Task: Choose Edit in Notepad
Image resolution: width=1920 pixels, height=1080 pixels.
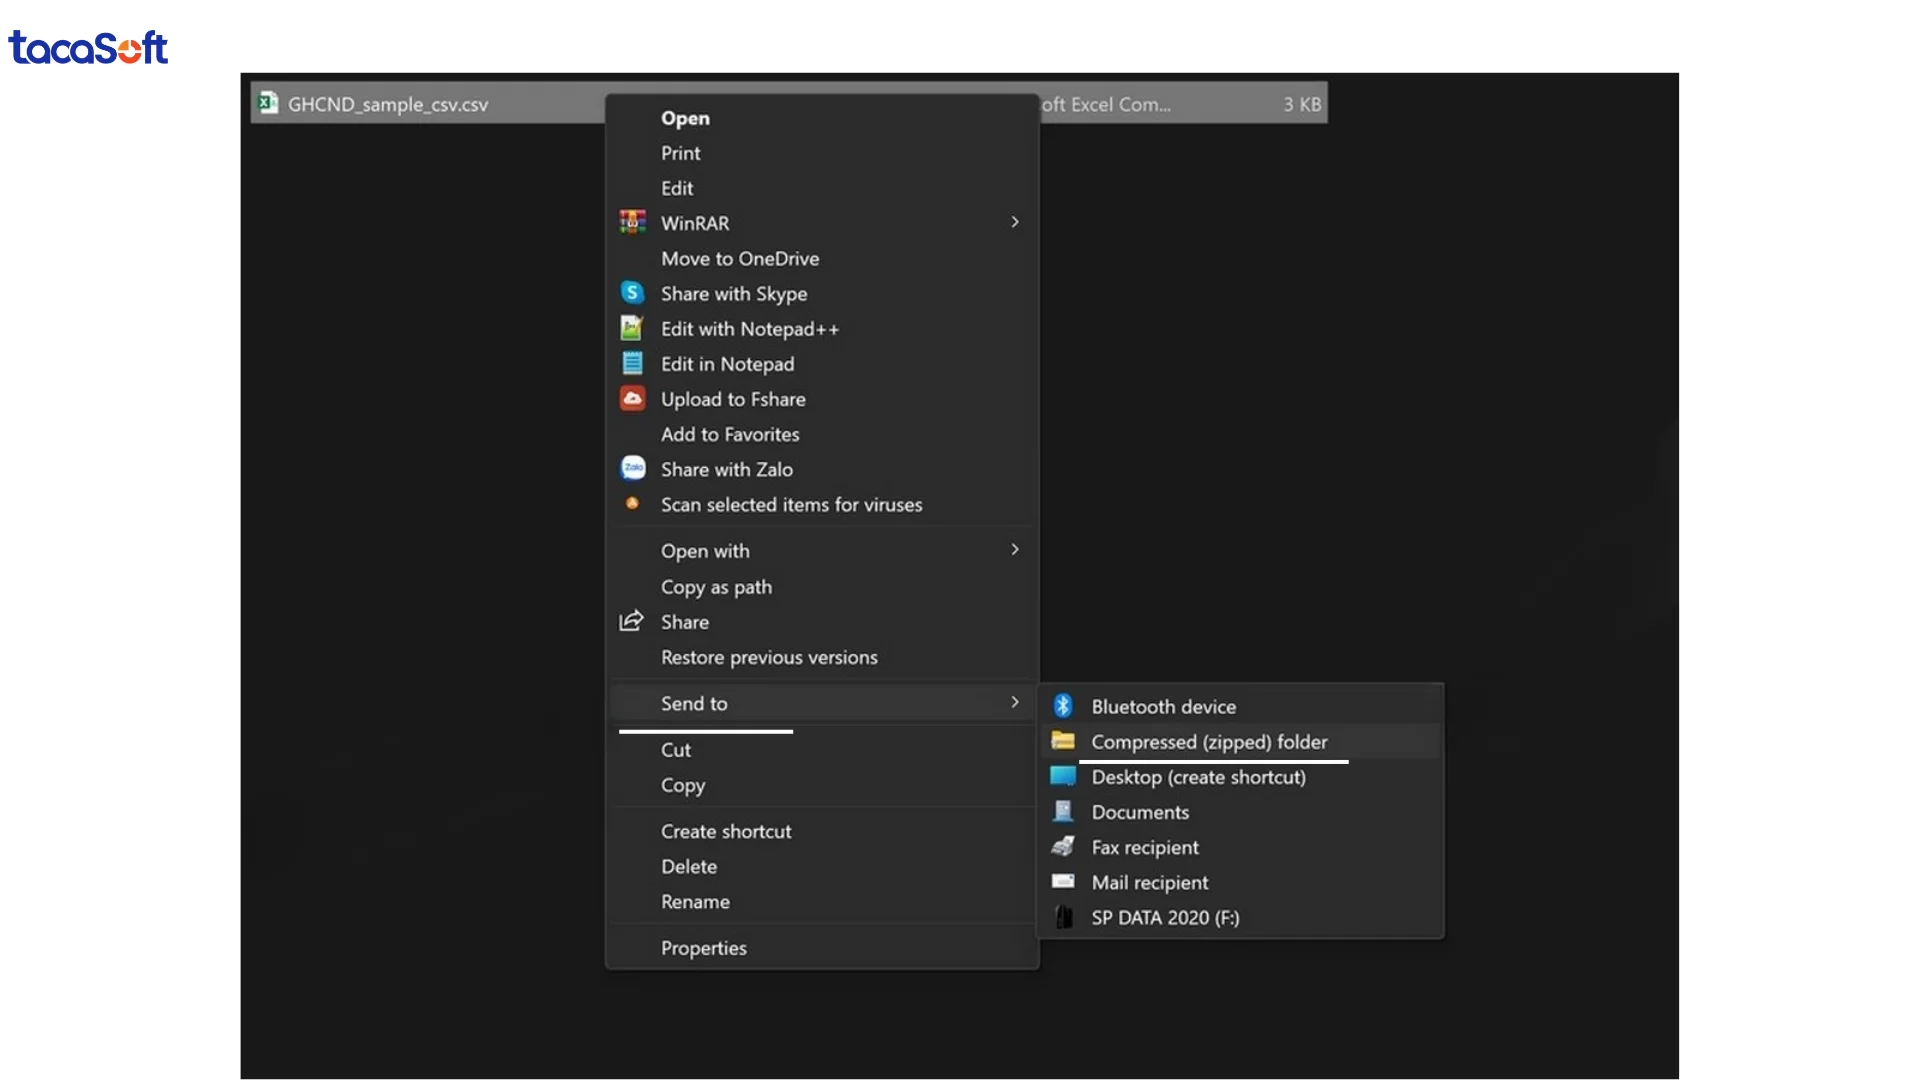Action: tap(822, 364)
